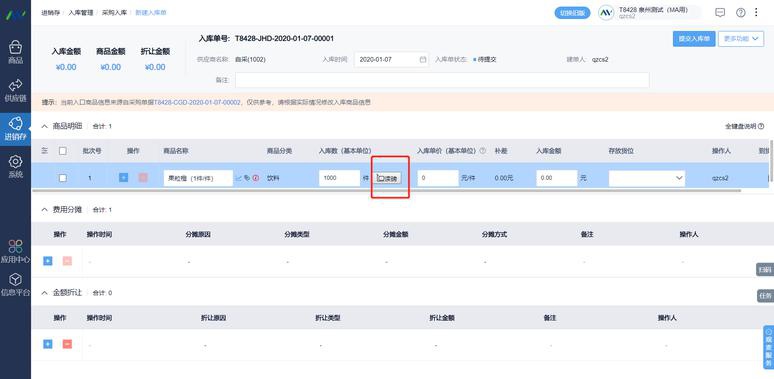Screen dimensions: 774x379
Task: Add a product row with blue plus in 商品明细
Action: (x=123, y=178)
